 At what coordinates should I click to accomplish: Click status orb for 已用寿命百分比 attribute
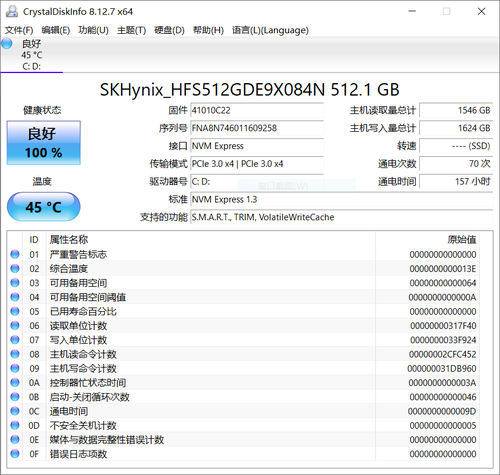pyautogui.click(x=15, y=311)
